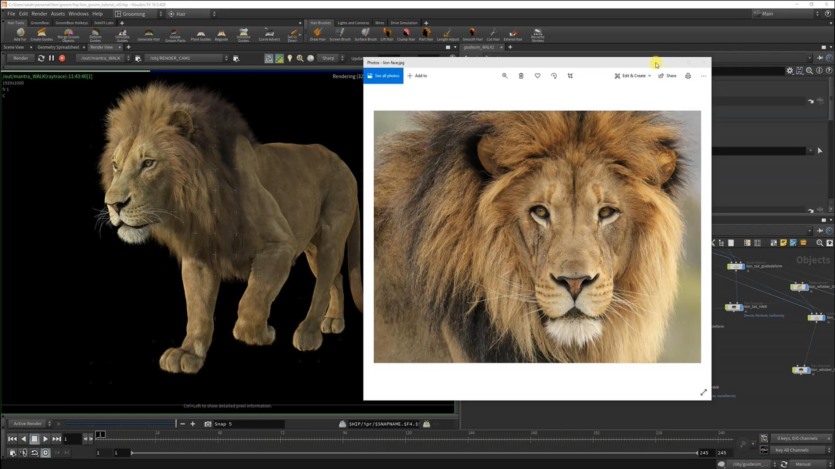Click the render view magnifier icon
This screenshot has height=469, width=835.
(300, 58)
